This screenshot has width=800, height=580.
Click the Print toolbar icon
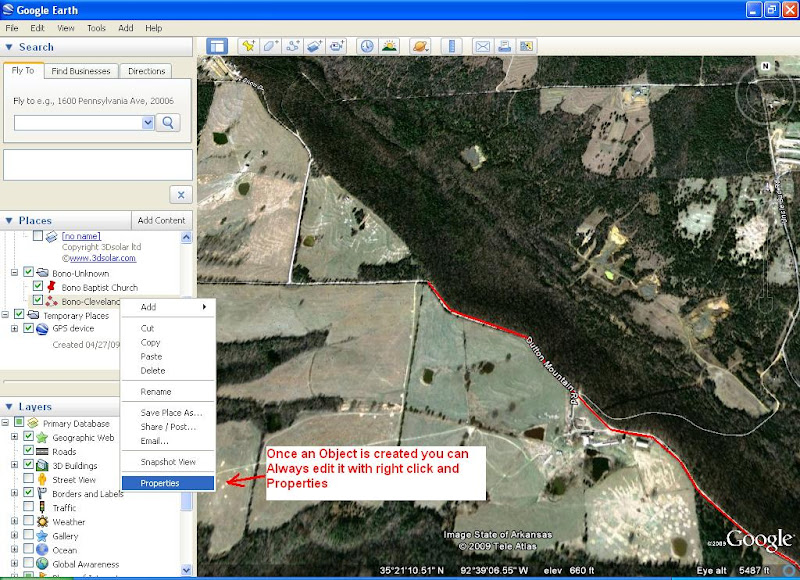pyautogui.click(x=504, y=46)
